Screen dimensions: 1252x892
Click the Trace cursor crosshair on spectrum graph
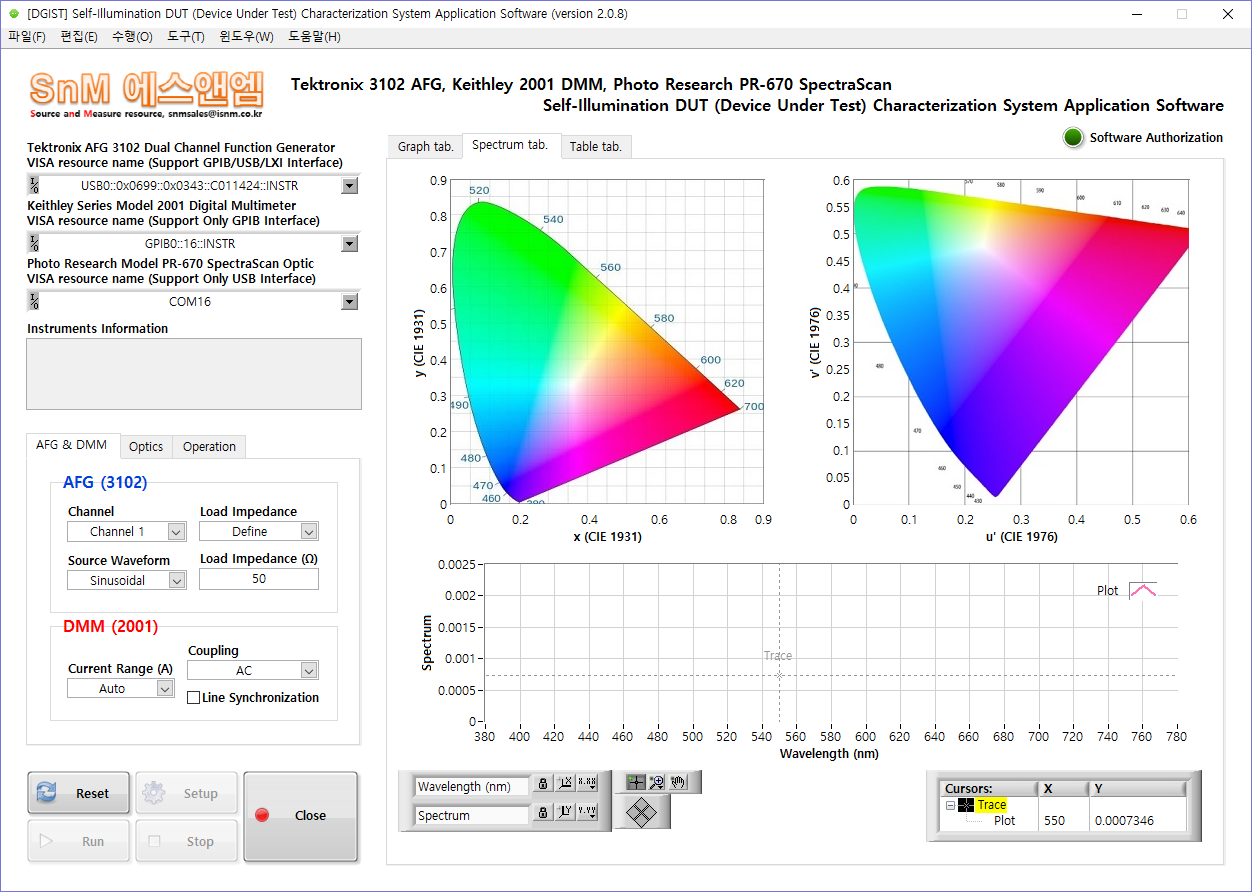(779, 675)
